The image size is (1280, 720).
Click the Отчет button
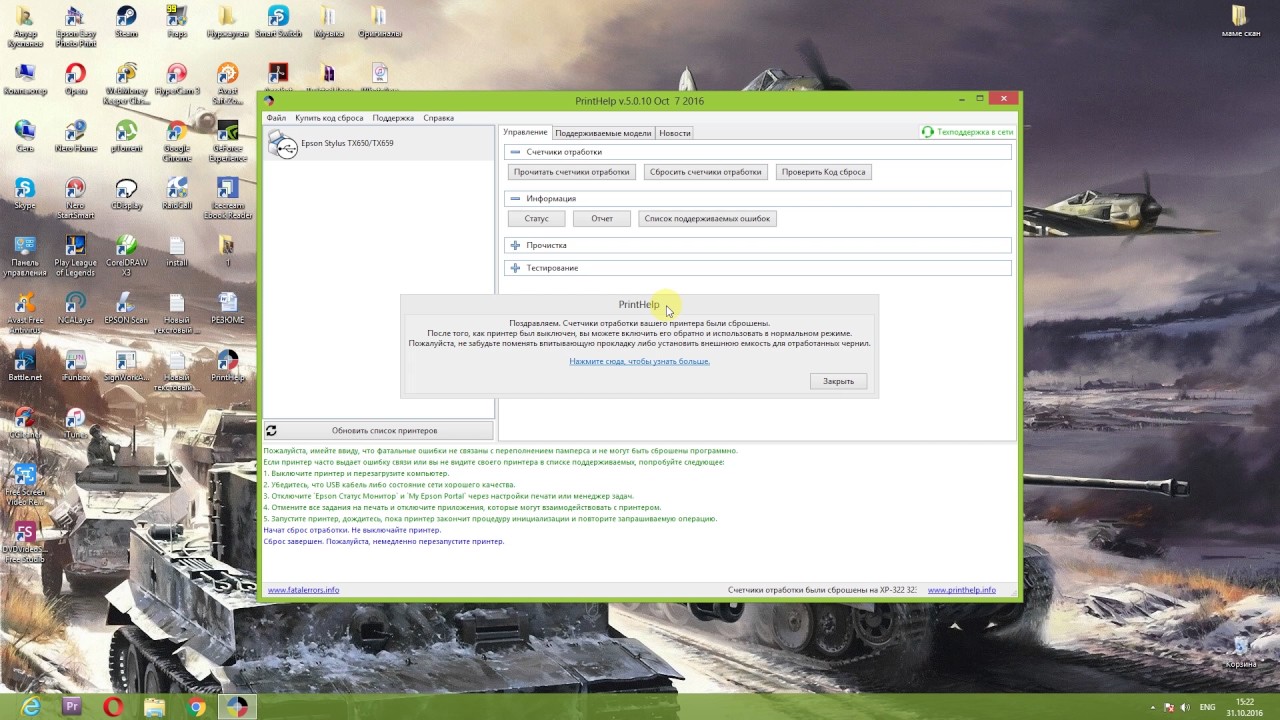point(602,218)
